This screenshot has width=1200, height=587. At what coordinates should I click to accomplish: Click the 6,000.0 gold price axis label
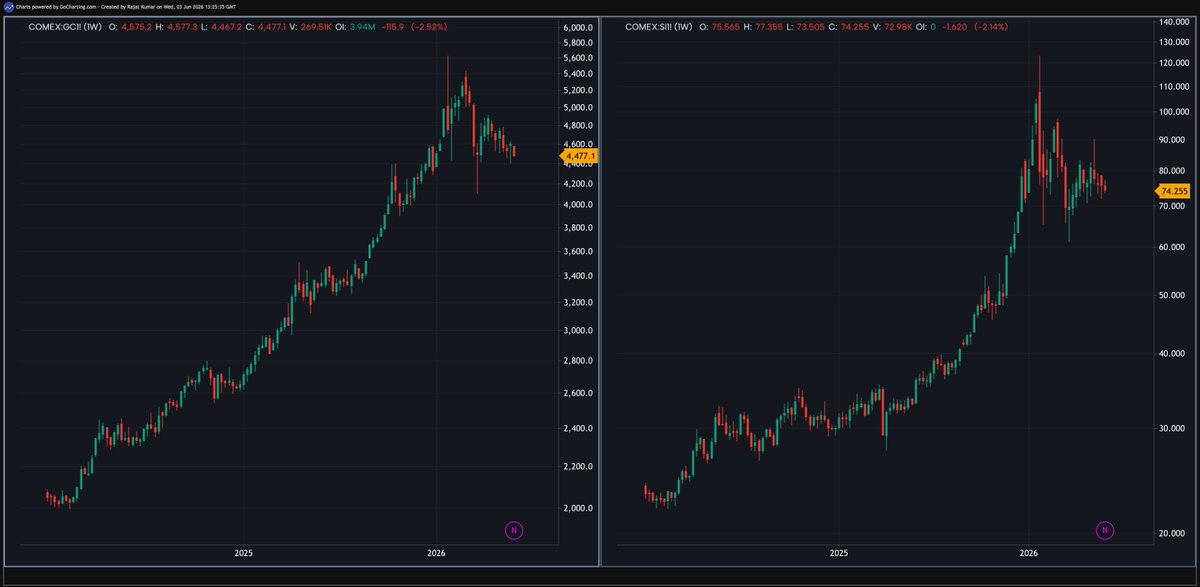(x=579, y=28)
